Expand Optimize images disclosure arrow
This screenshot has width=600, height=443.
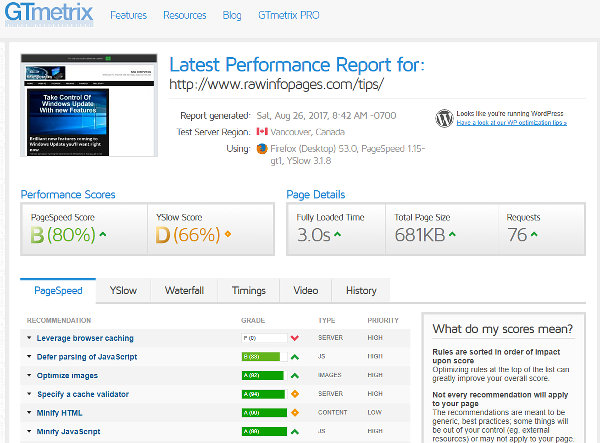pyautogui.click(x=29, y=375)
